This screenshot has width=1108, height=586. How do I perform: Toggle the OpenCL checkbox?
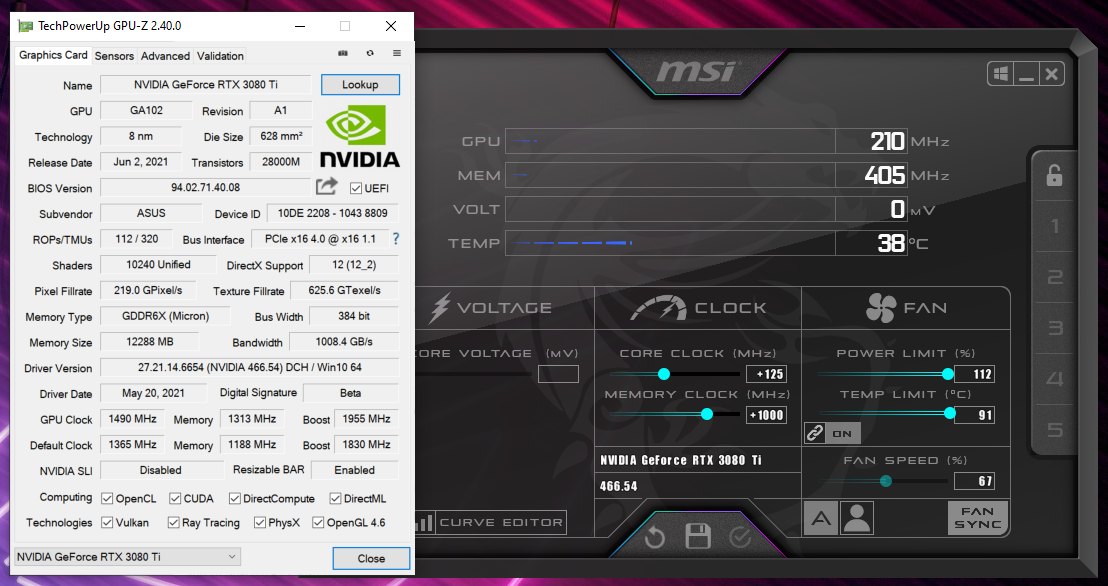click(107, 498)
